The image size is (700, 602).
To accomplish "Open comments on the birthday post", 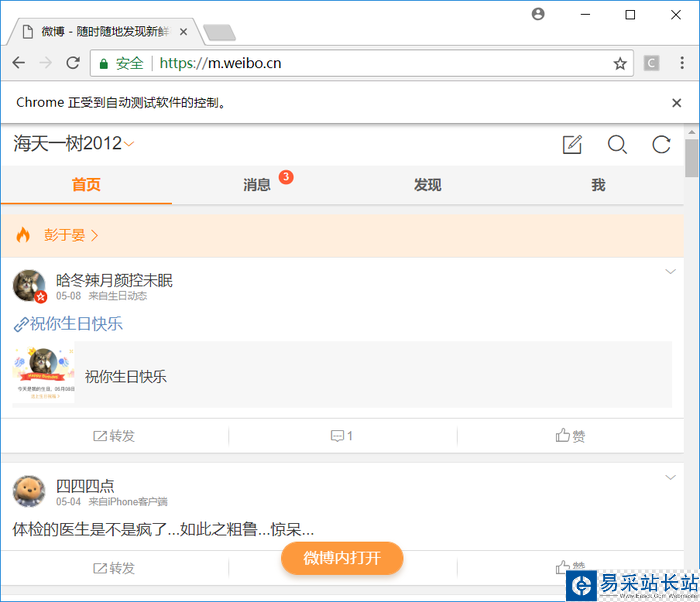I will (342, 436).
